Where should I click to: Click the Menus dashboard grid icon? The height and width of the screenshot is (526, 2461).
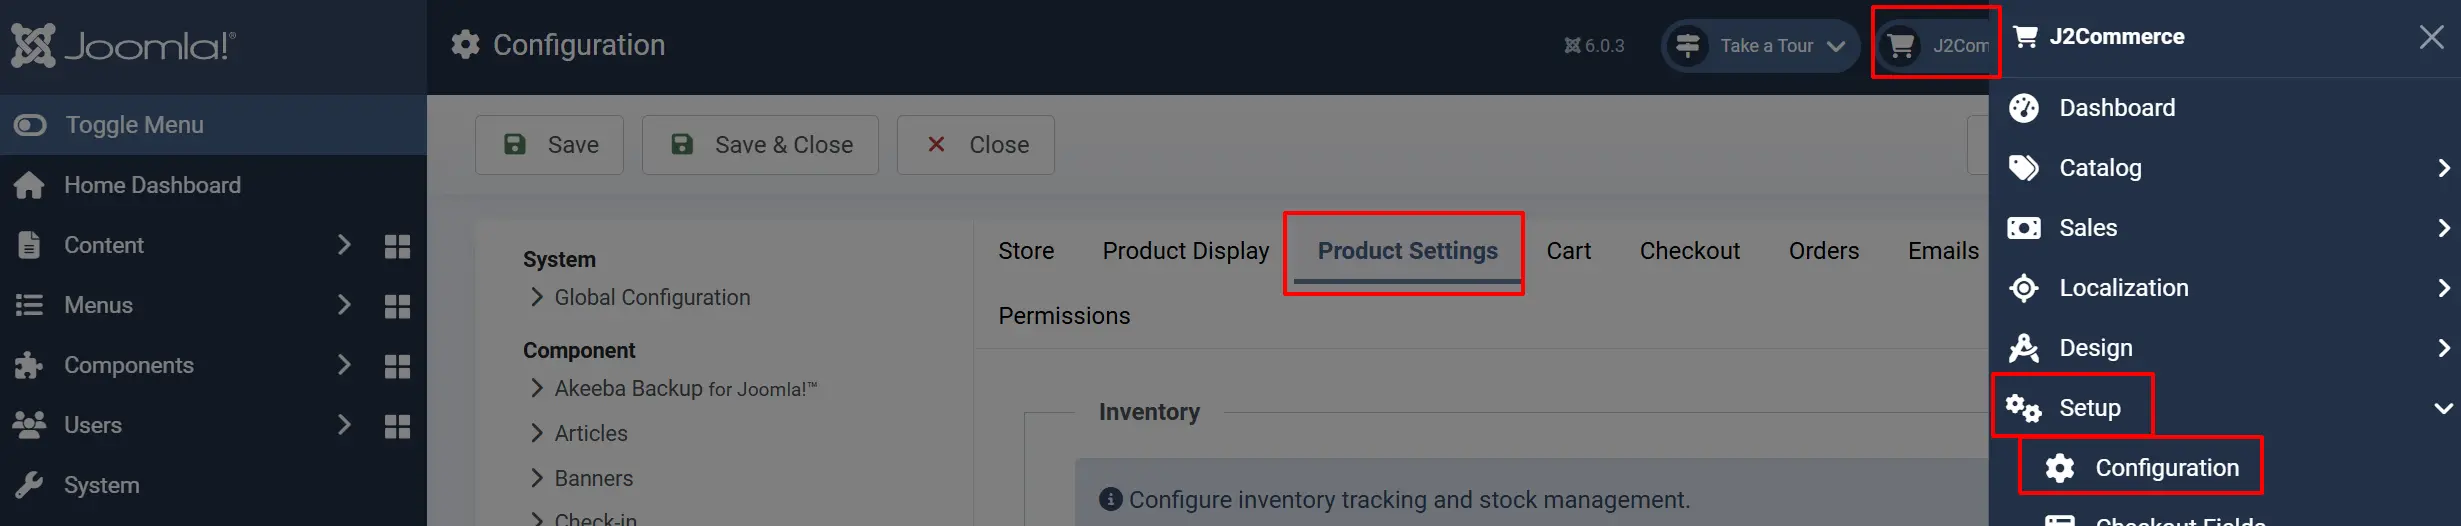(397, 306)
